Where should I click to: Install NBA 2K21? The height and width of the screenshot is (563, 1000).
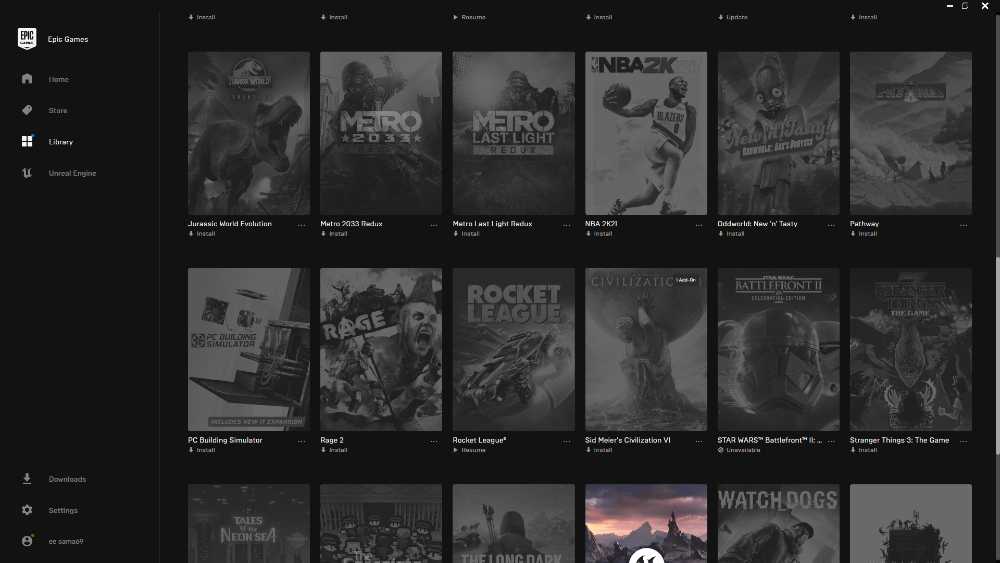coord(599,234)
